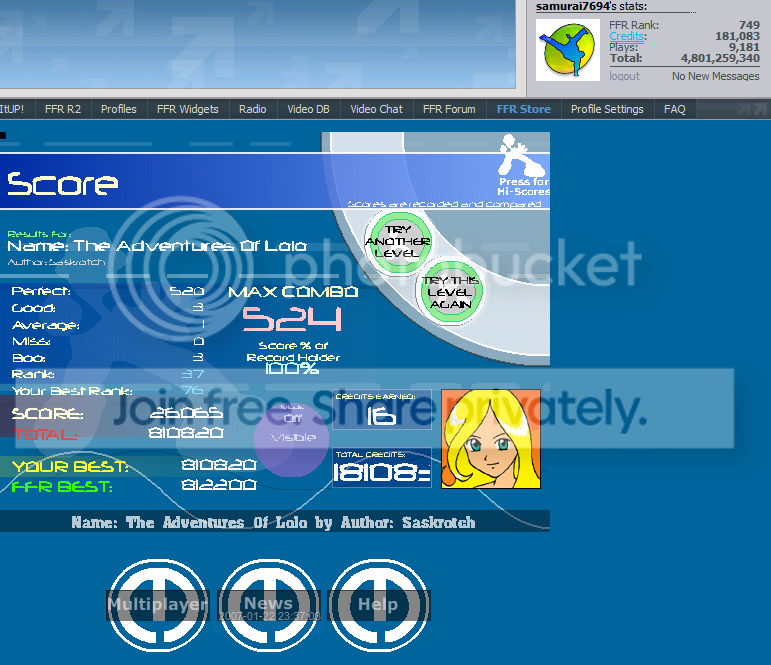Navigate to Video Chat
771x665 pixels.
click(x=376, y=109)
